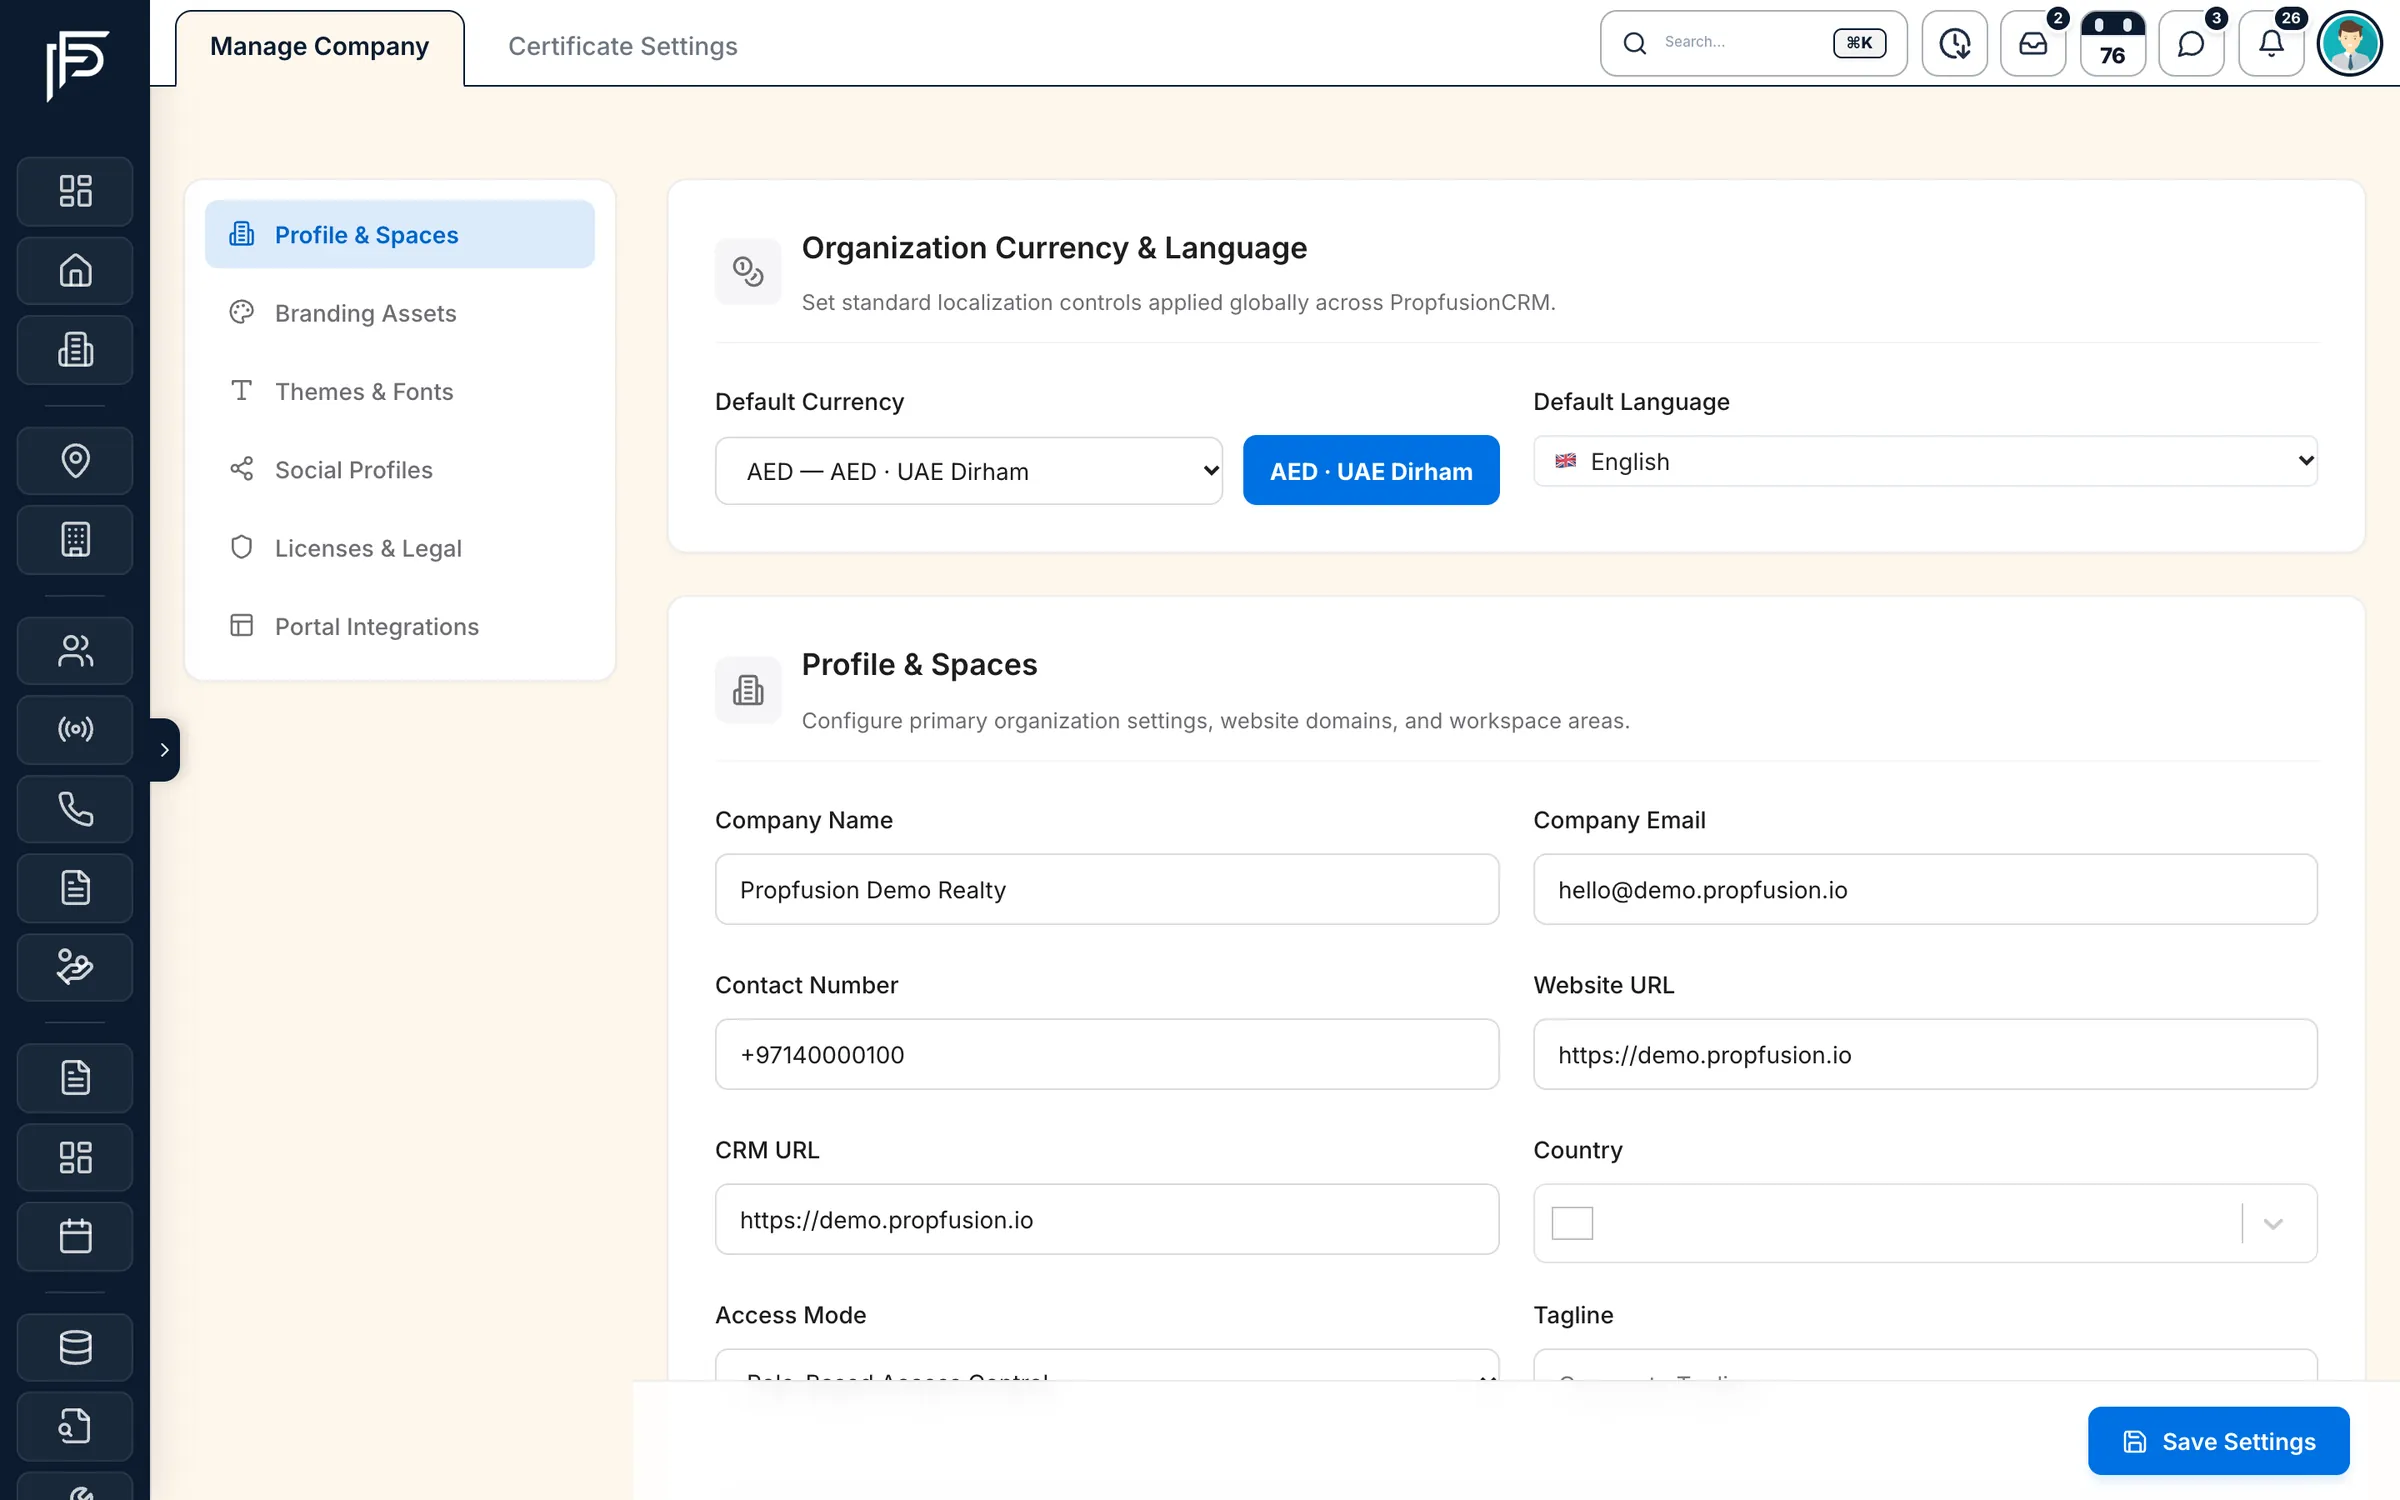Switch to Certificate Settings tab
The image size is (2400, 1500).
(622, 47)
